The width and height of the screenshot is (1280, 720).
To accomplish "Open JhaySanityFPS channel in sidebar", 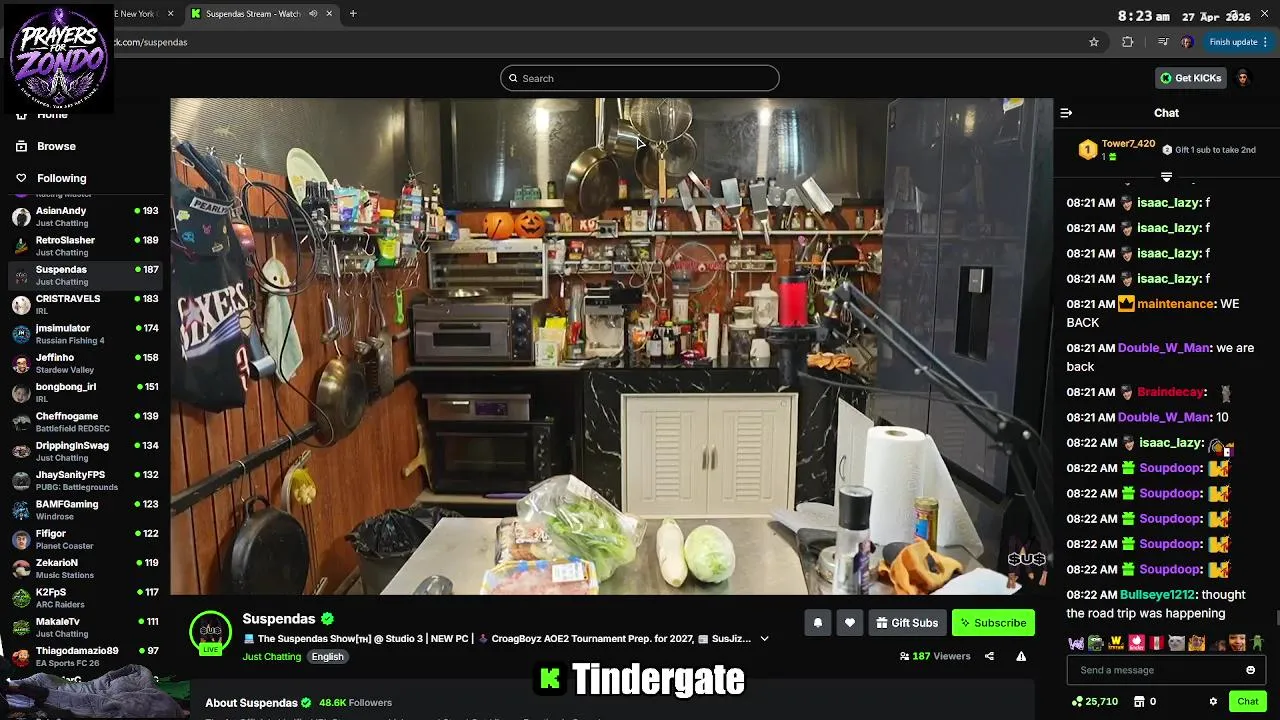I will tap(84, 480).
